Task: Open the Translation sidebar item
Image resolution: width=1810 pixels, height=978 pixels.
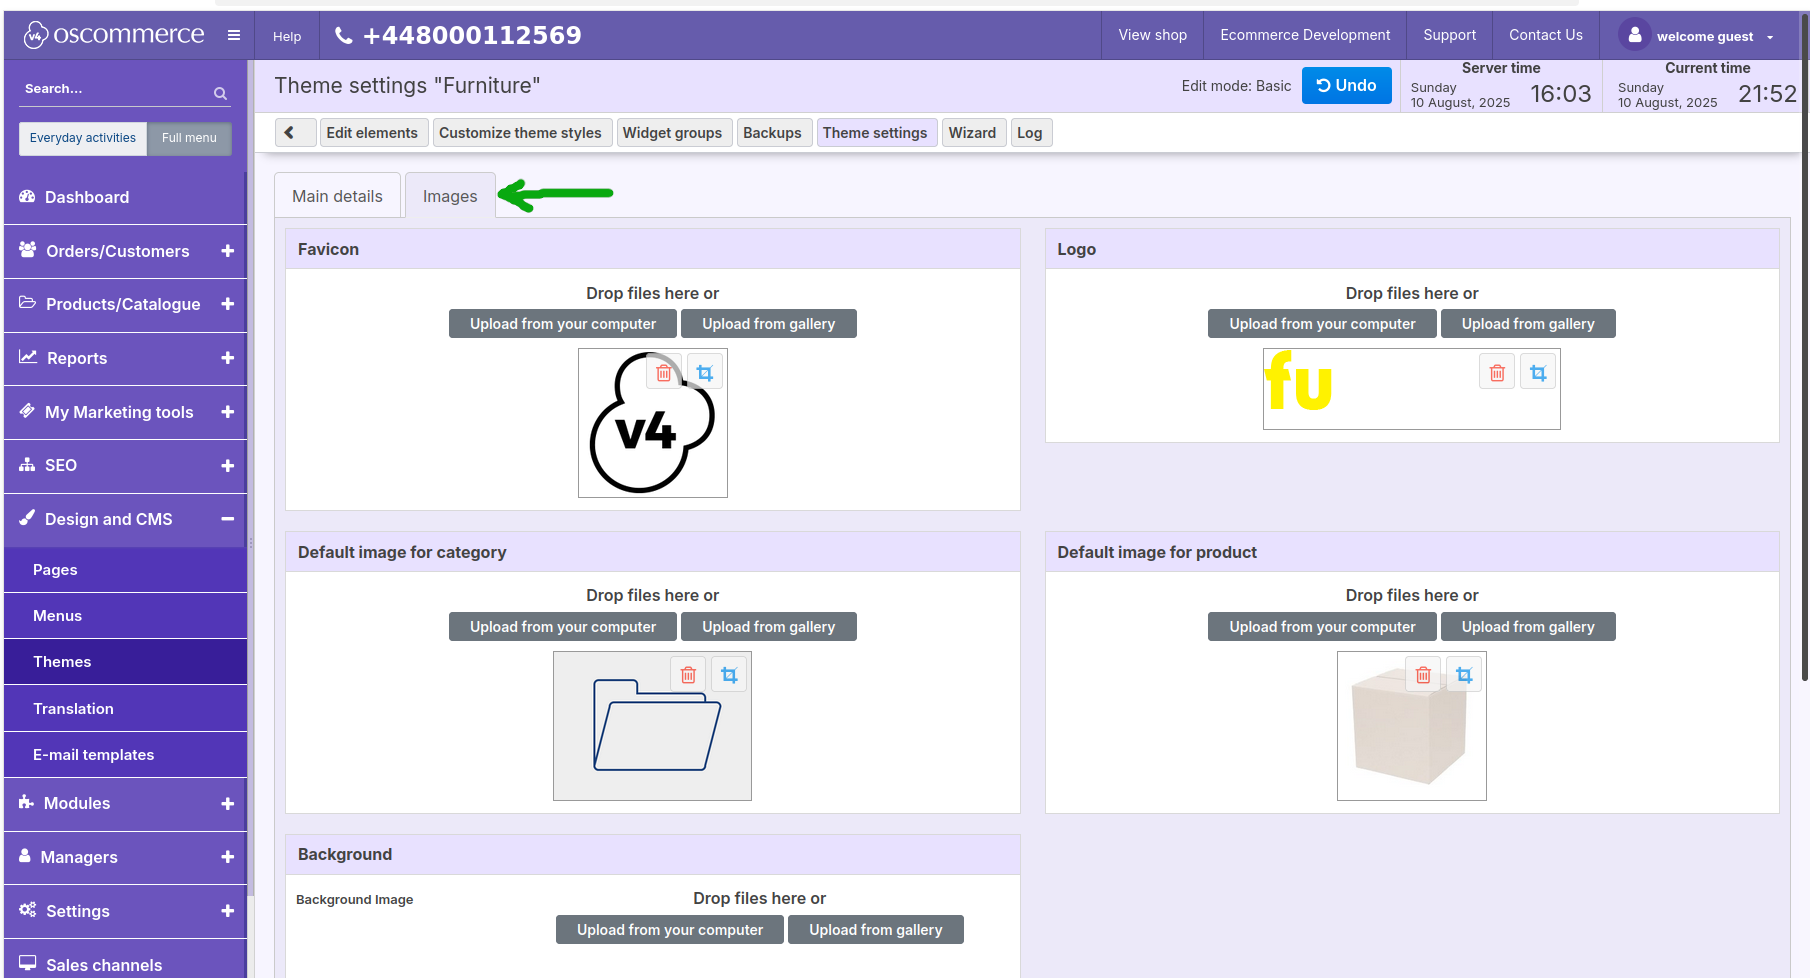Action: tap(125, 709)
